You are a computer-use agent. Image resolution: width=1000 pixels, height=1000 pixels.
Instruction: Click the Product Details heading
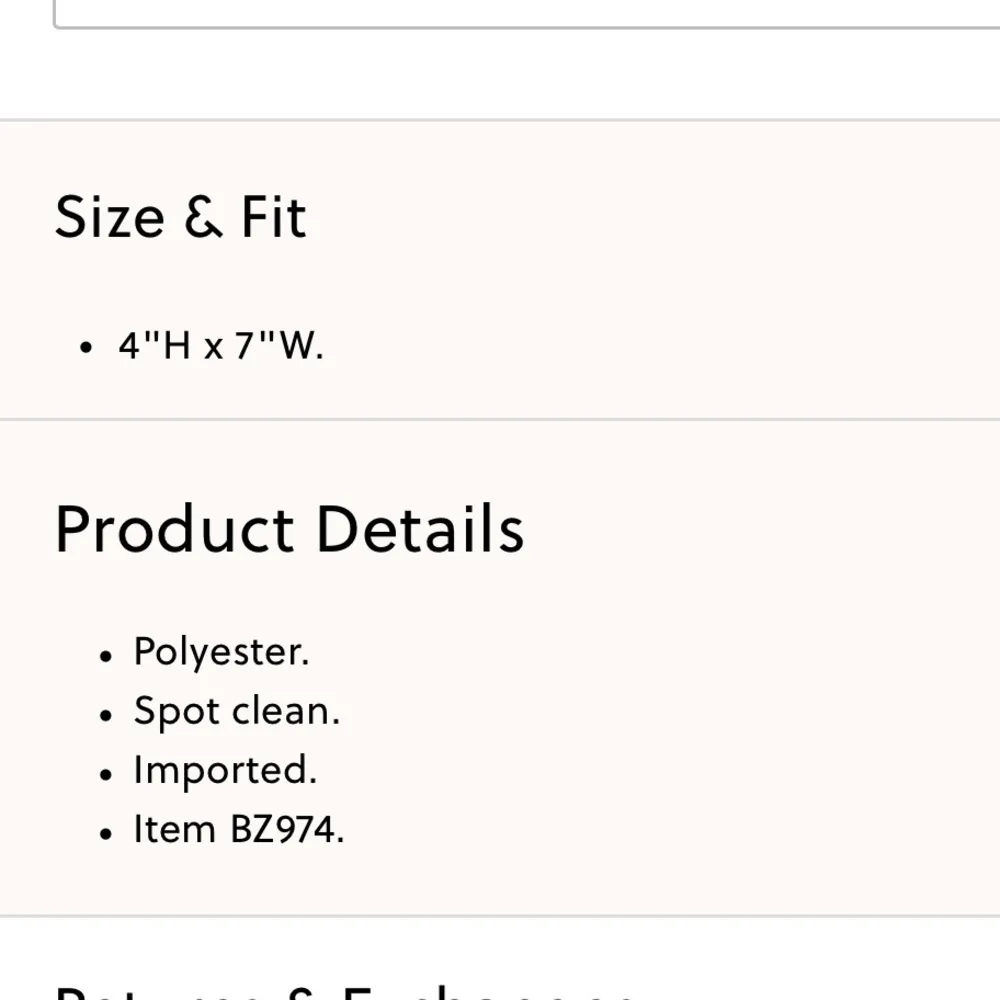pos(289,529)
